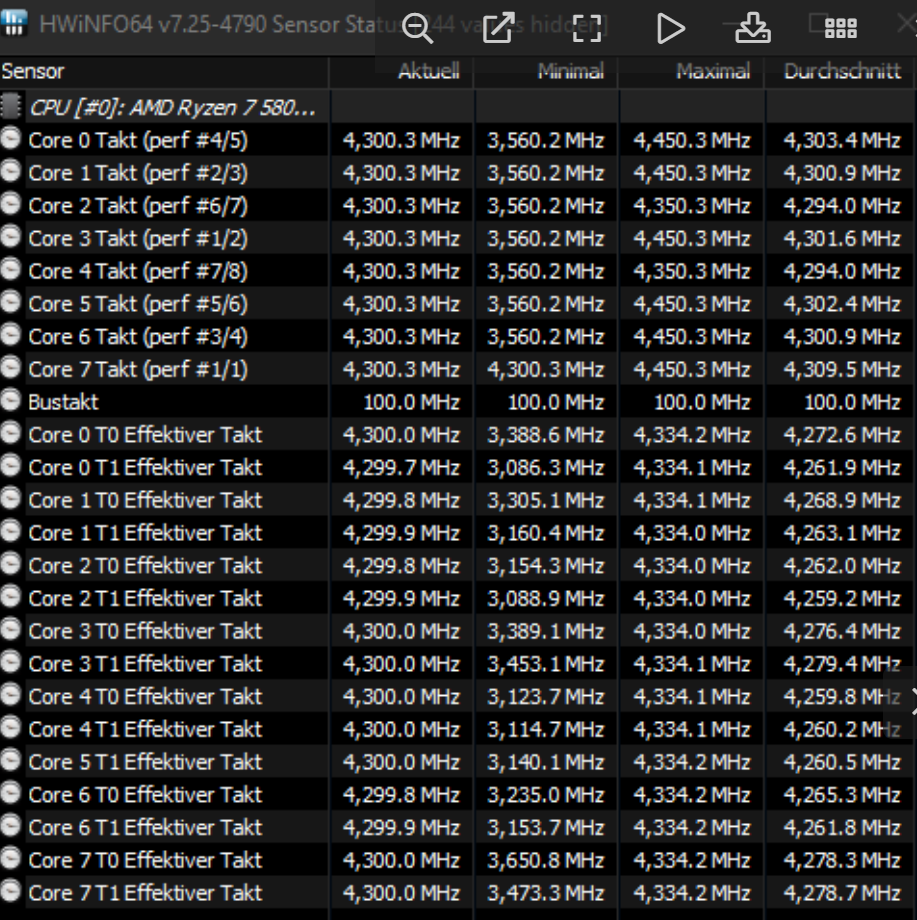Select row Core 6 Takt (perf #3/4)
Screen dimensions: 917x920
[458, 337]
